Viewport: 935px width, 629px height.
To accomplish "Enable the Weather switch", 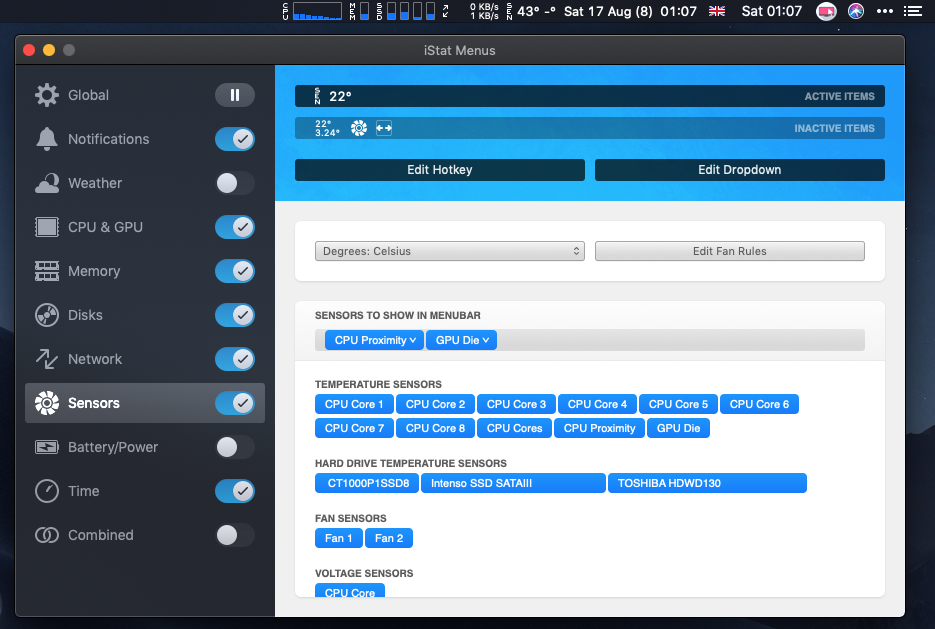I will (235, 183).
